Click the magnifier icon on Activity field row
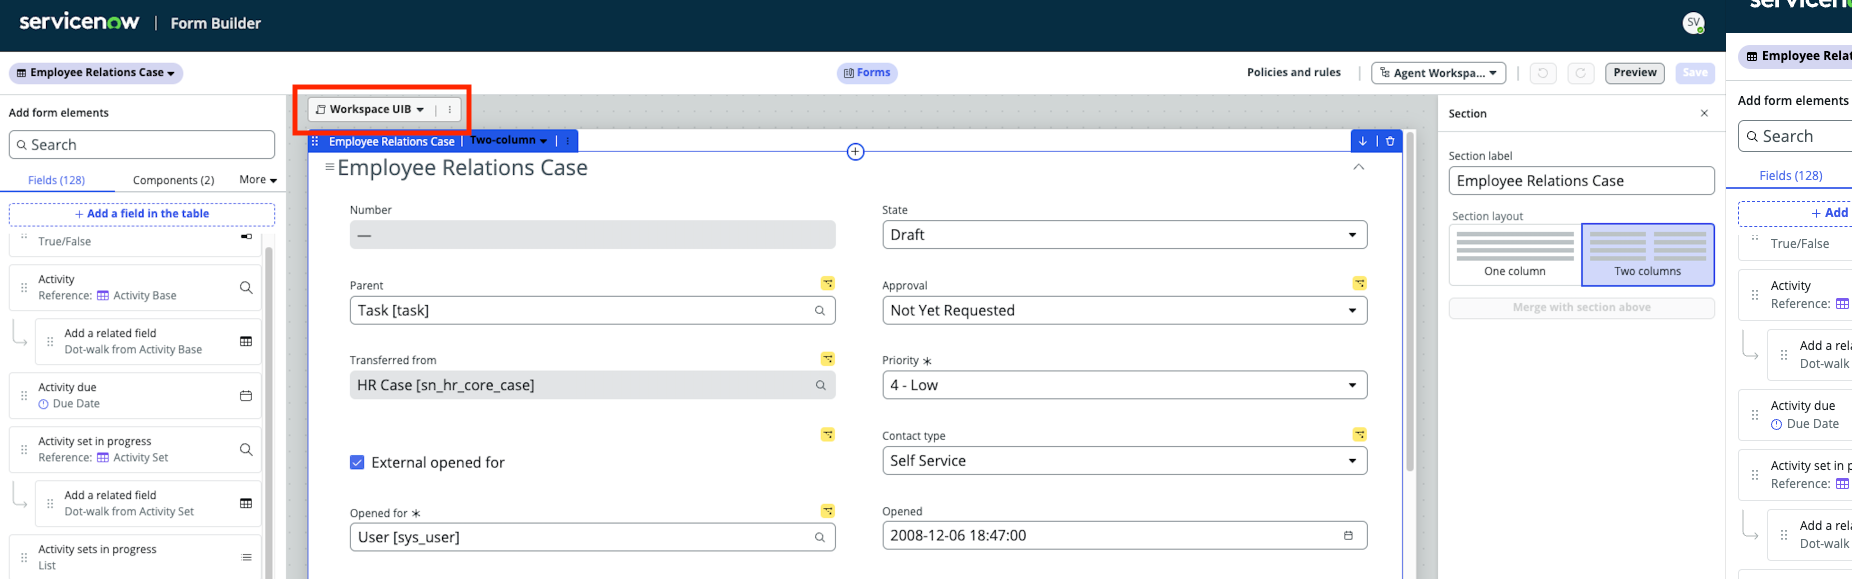This screenshot has height=579, width=1852. [246, 288]
